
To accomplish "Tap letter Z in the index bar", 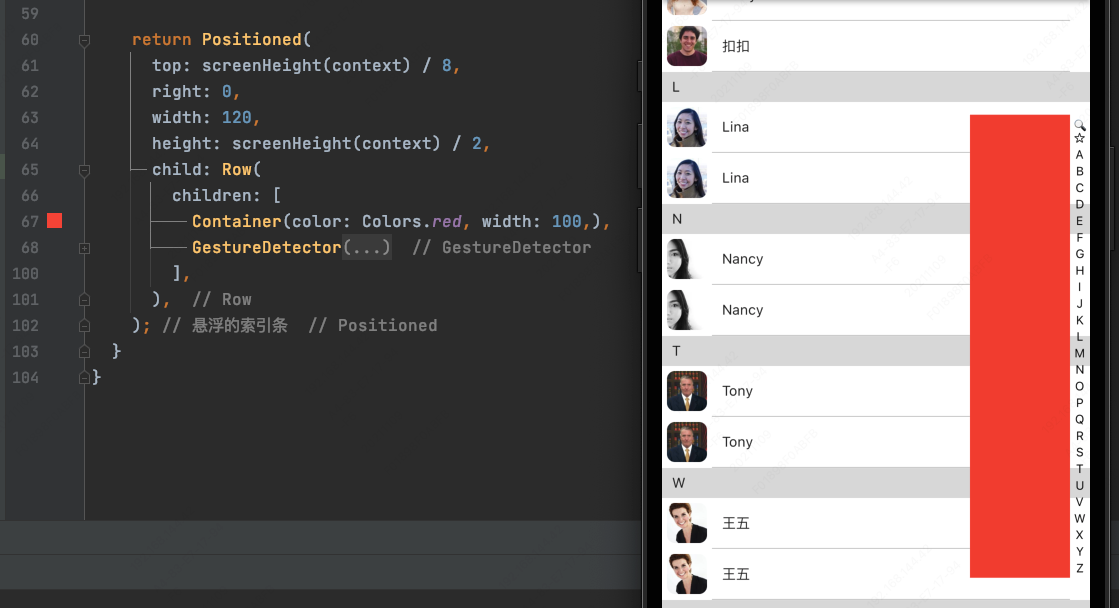I will click(1080, 568).
